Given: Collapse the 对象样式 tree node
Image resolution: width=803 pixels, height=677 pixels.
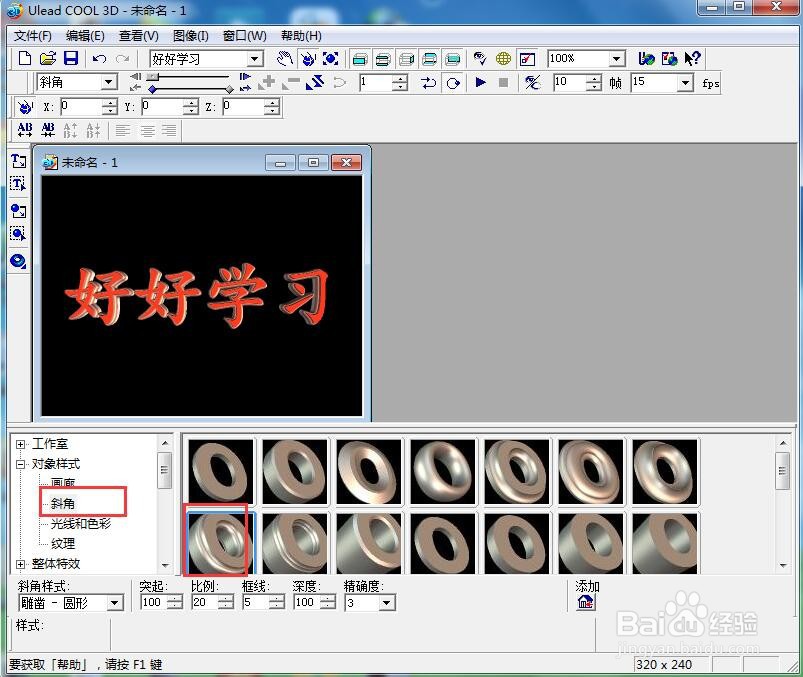Looking at the screenshot, I should pos(20,464).
